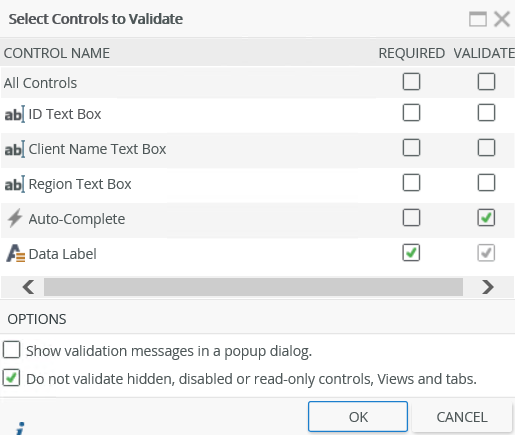This screenshot has width=515, height=435.
Task: Click the Data Label icon
Action: (16, 254)
